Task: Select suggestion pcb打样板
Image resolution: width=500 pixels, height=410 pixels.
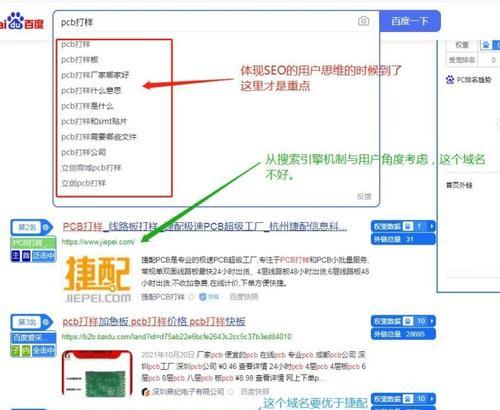Action: [80, 60]
